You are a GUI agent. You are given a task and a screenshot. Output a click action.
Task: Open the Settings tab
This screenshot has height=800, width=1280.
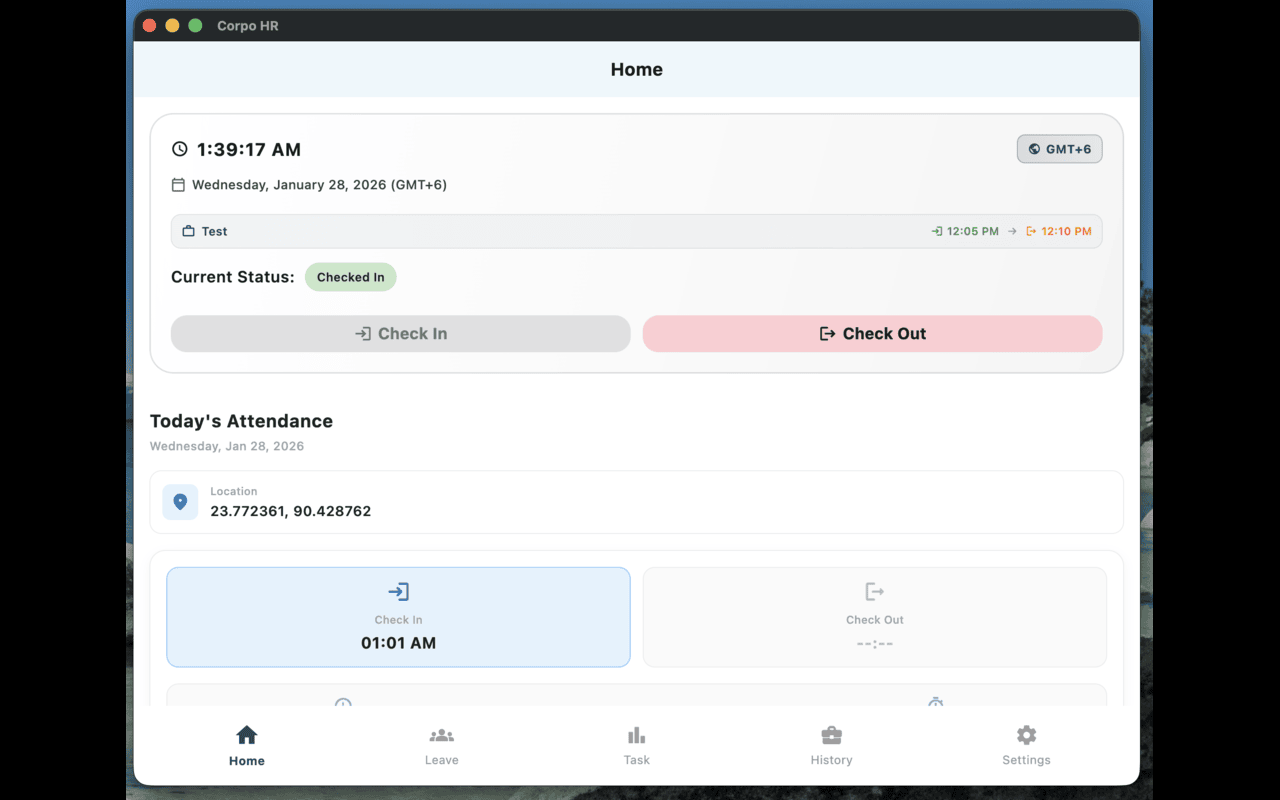[1026, 746]
